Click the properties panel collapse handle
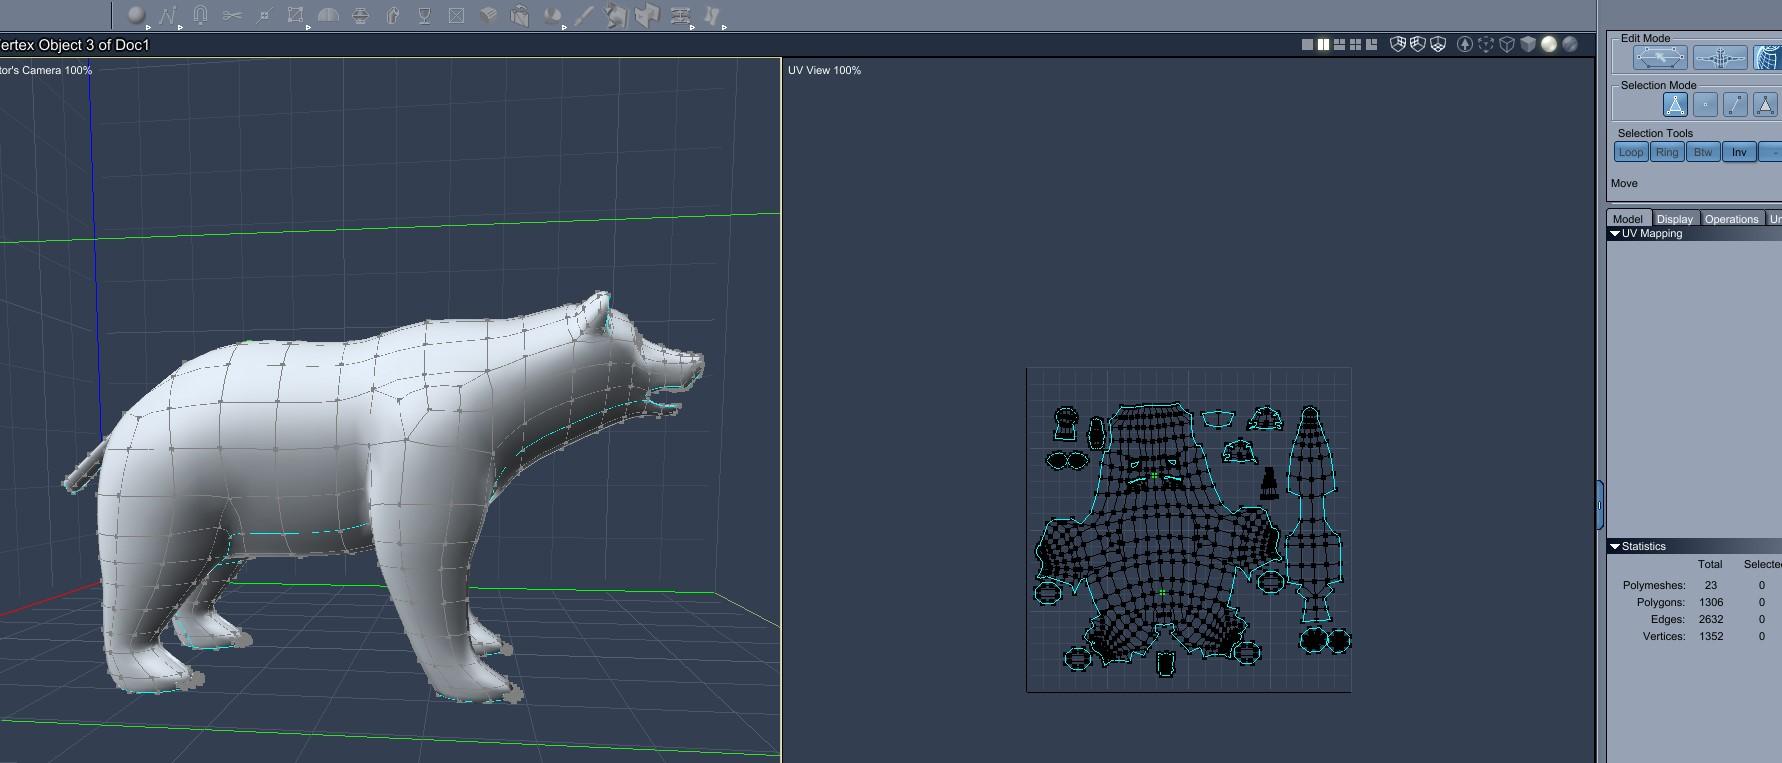The width and height of the screenshot is (1782, 763). click(x=1600, y=506)
